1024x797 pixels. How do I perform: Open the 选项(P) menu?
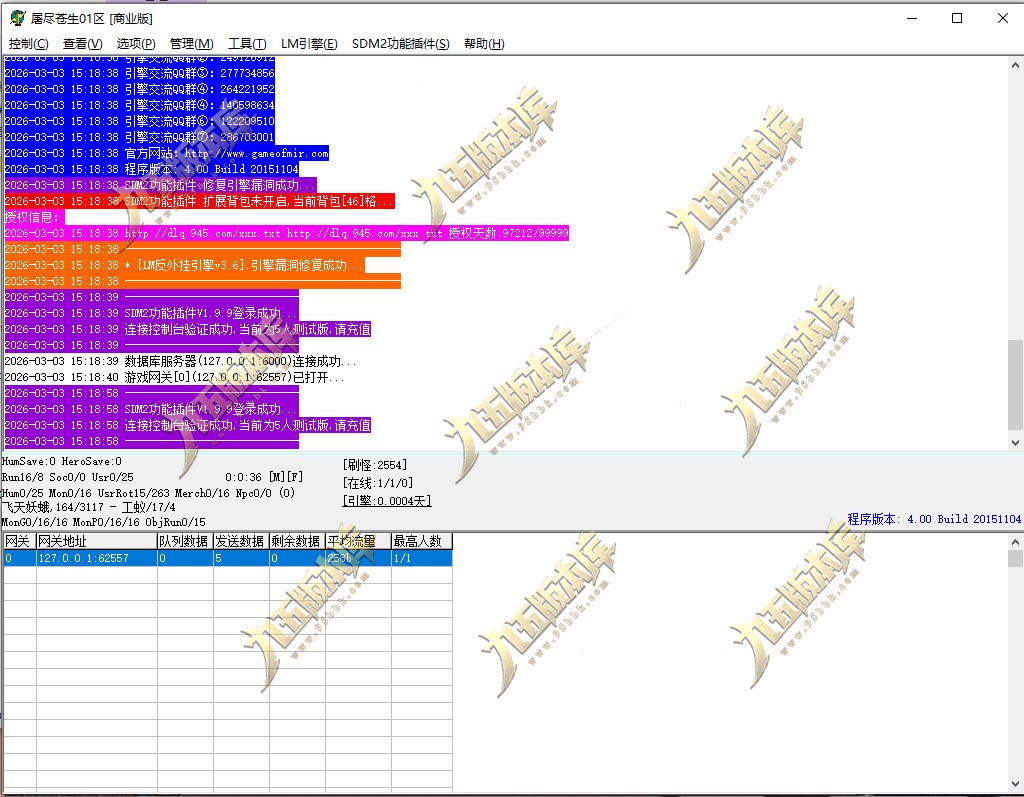[x=136, y=44]
